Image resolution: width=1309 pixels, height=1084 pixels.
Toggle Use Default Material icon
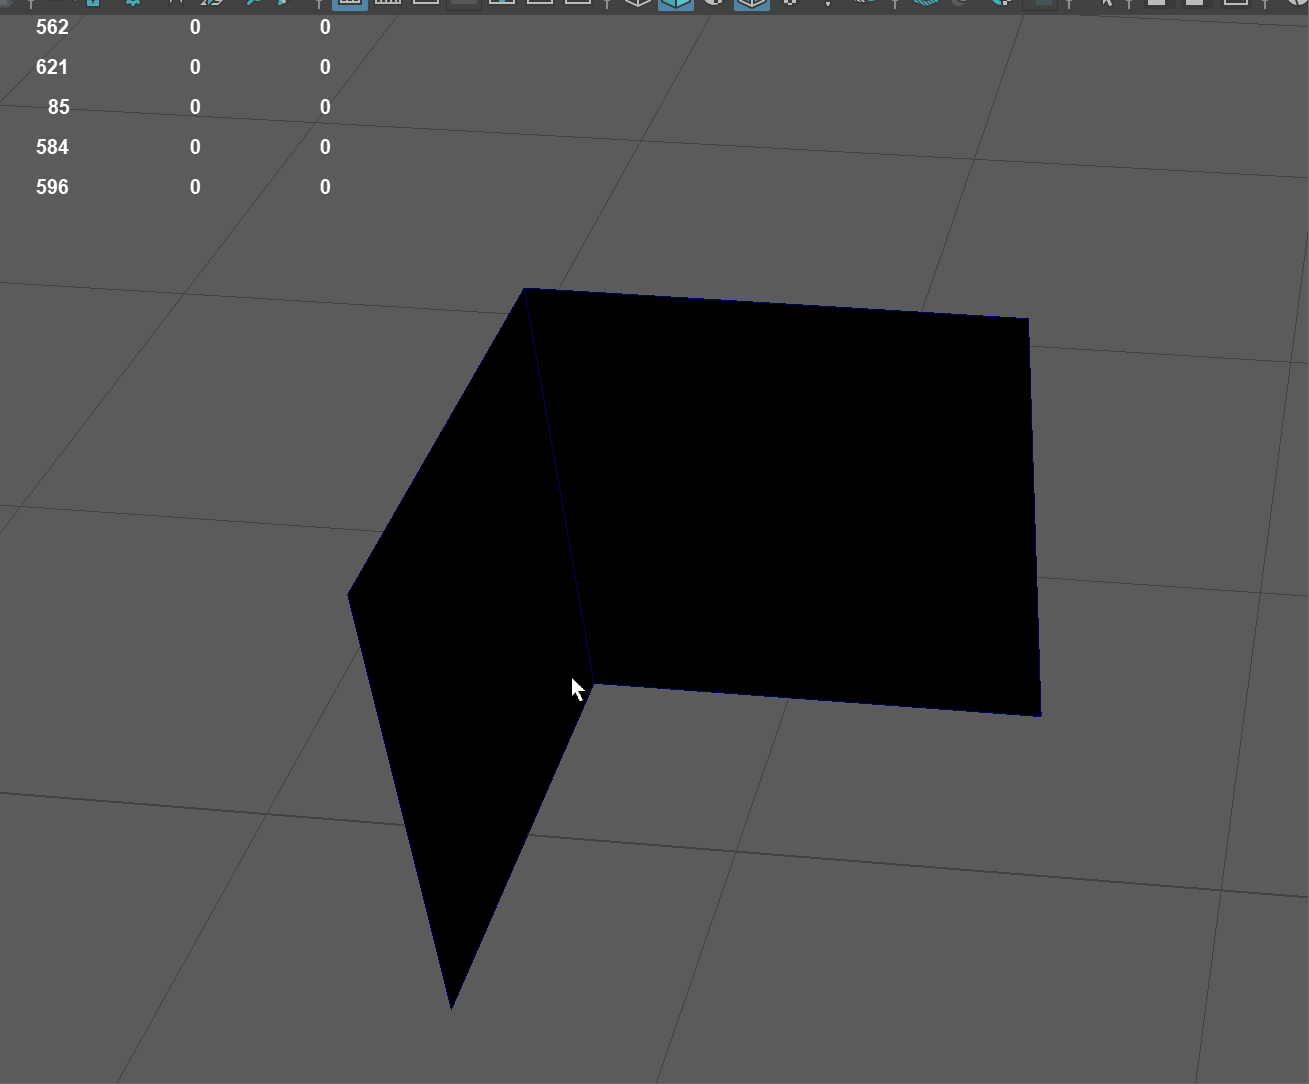714,3
